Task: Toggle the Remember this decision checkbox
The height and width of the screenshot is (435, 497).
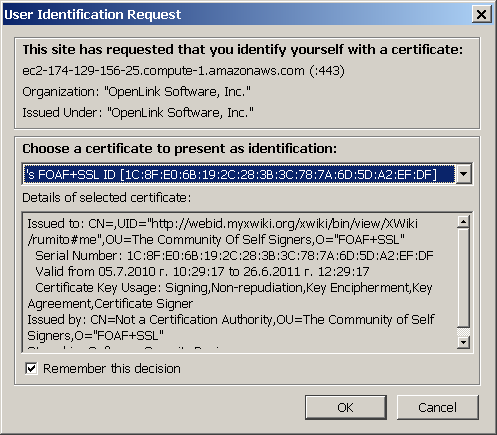Action: (x=31, y=369)
